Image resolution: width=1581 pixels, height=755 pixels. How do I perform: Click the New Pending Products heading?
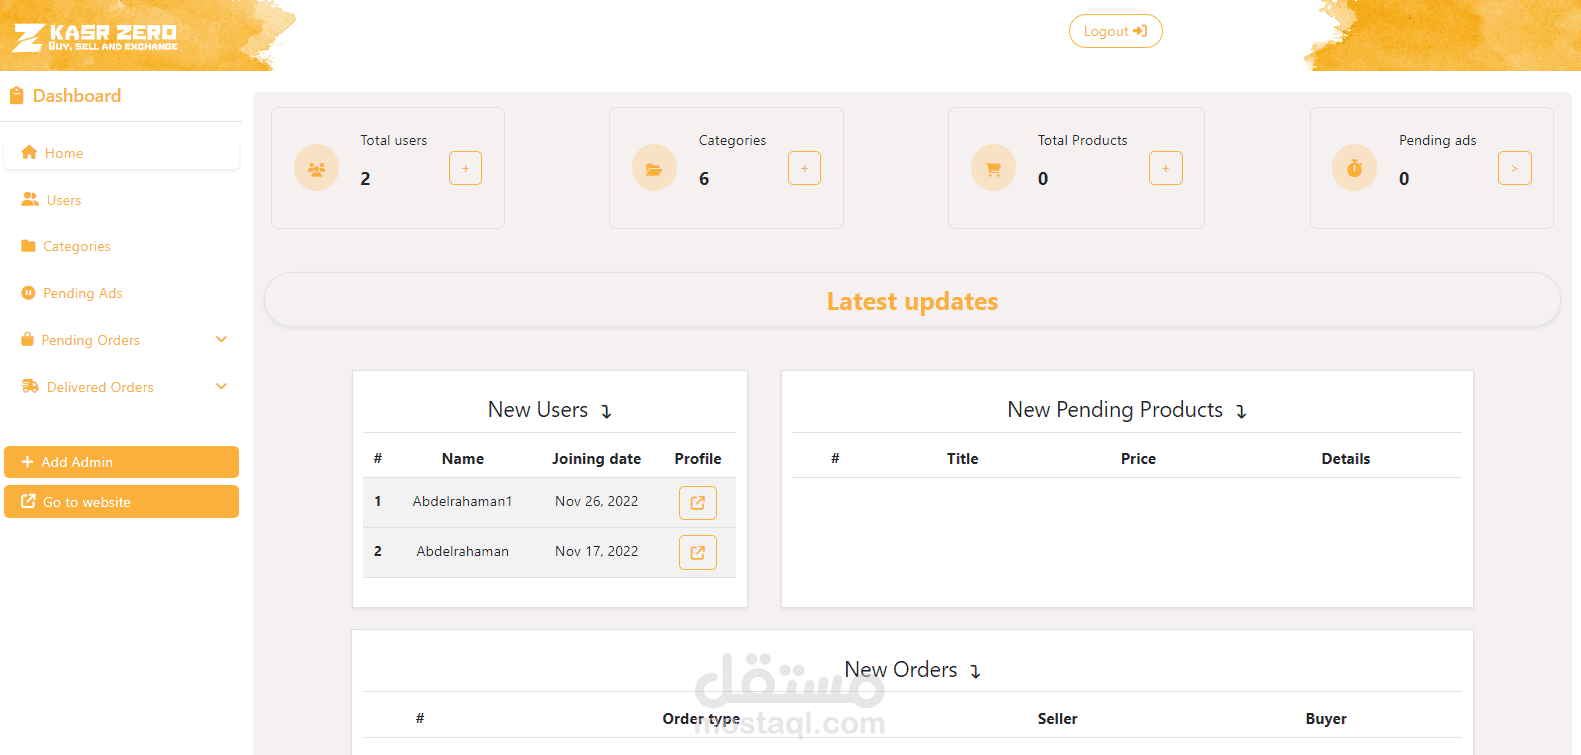pyautogui.click(x=1115, y=410)
